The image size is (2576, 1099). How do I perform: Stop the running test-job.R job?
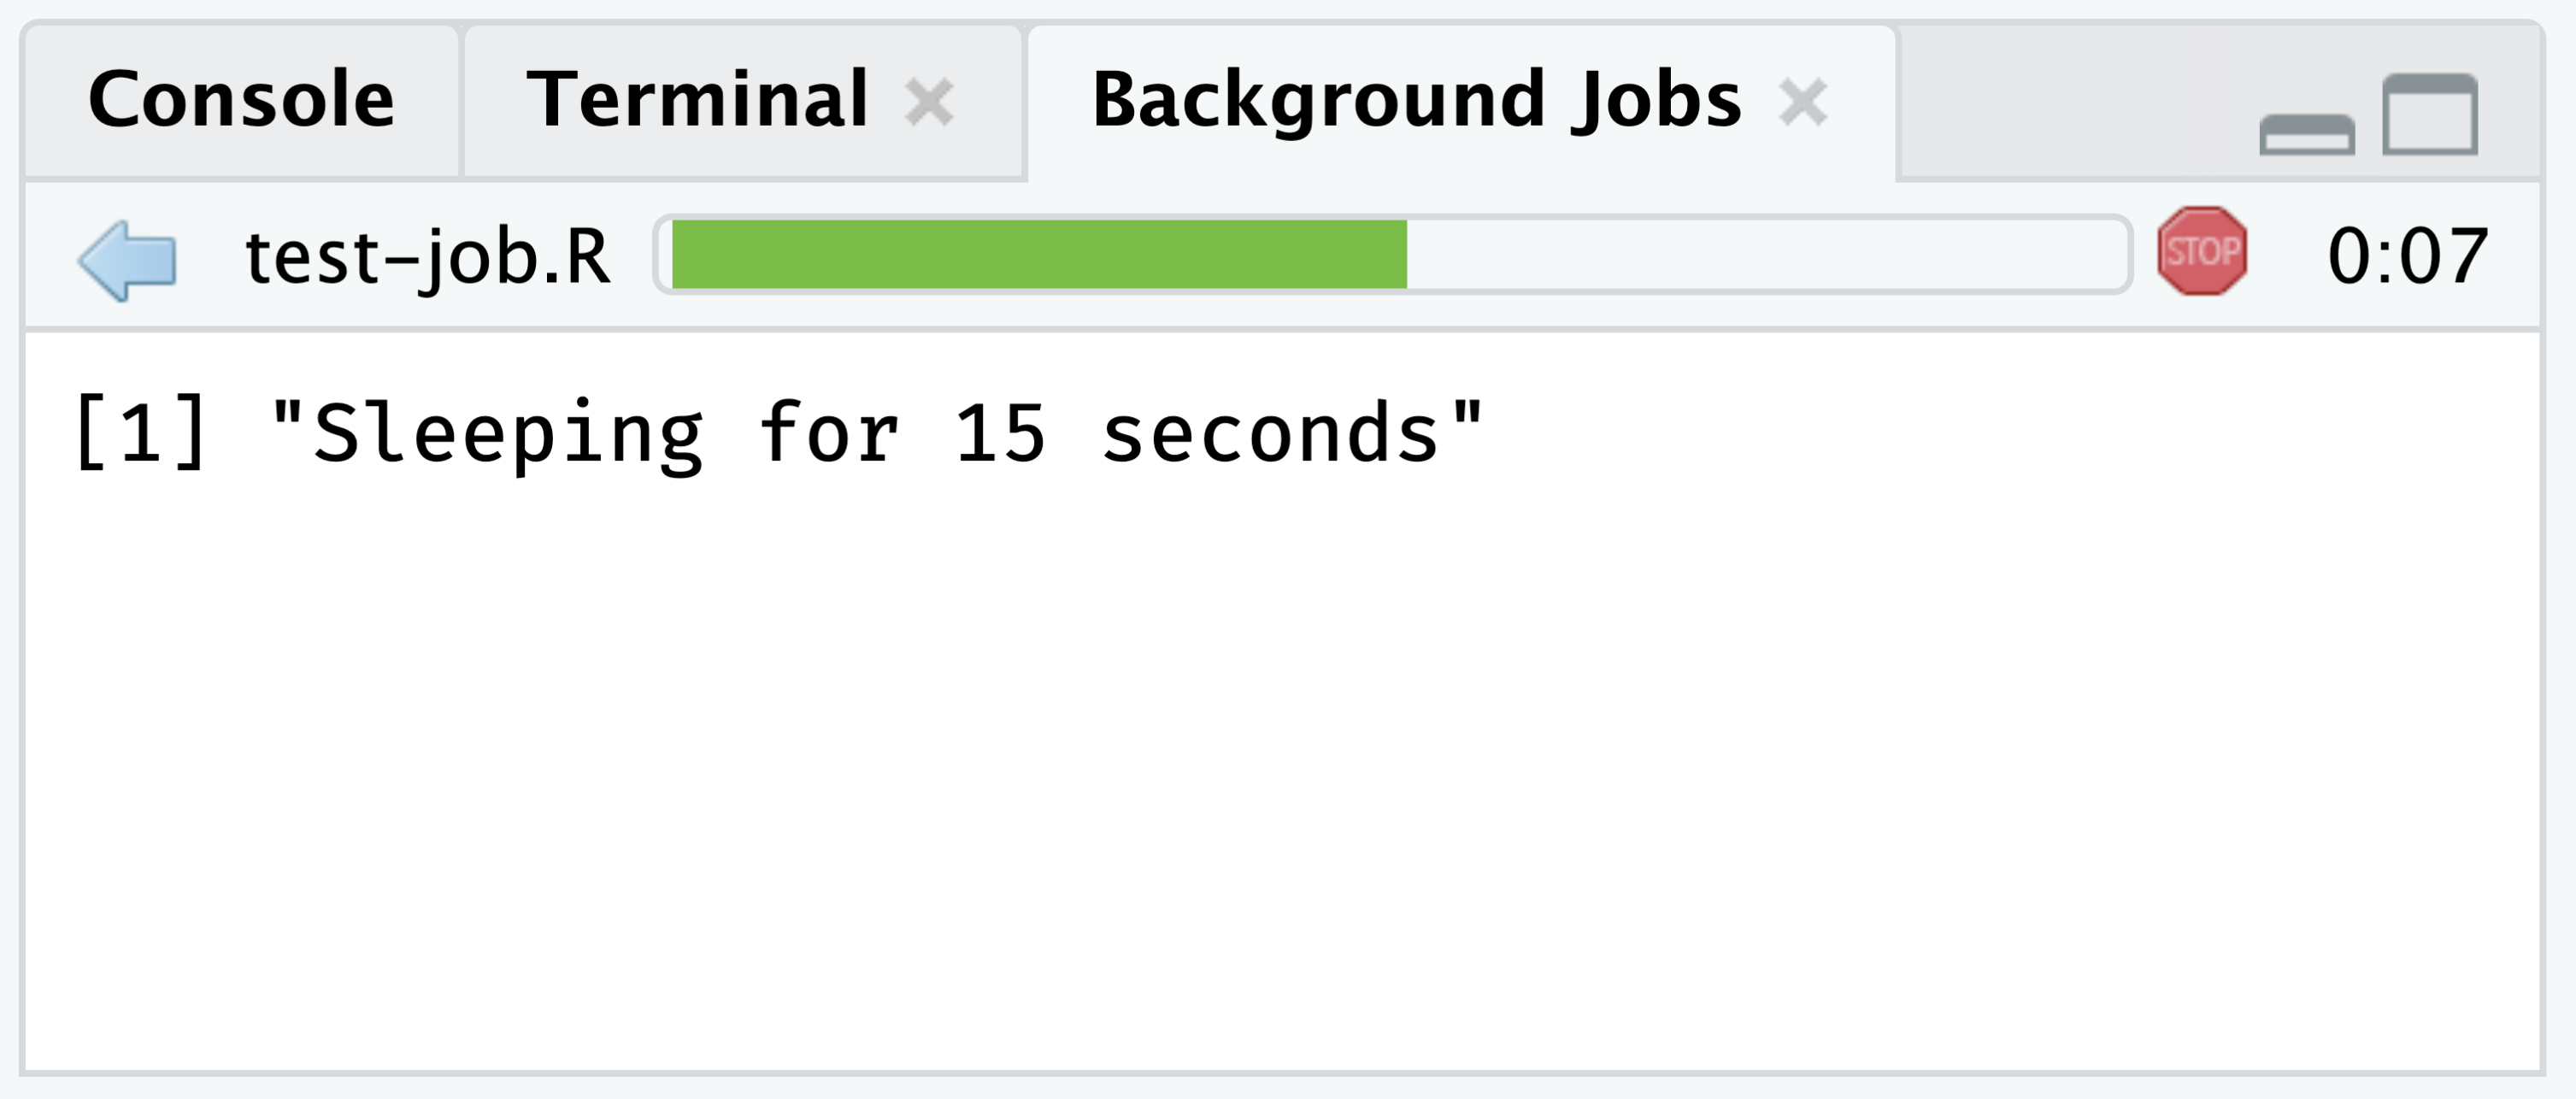point(2201,252)
